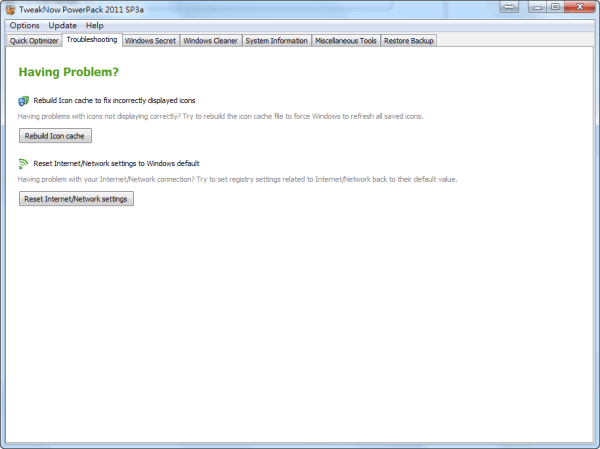This screenshot has height=449, width=600.
Task: Click the Internet/Network connection description paragraph
Action: pyautogui.click(x=237, y=180)
